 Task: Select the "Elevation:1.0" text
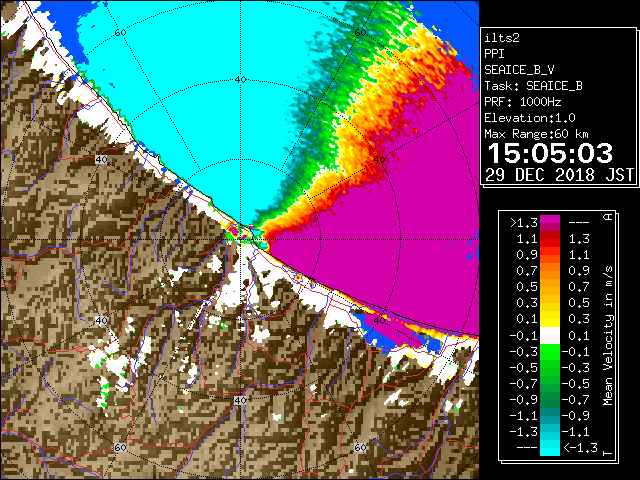point(530,118)
